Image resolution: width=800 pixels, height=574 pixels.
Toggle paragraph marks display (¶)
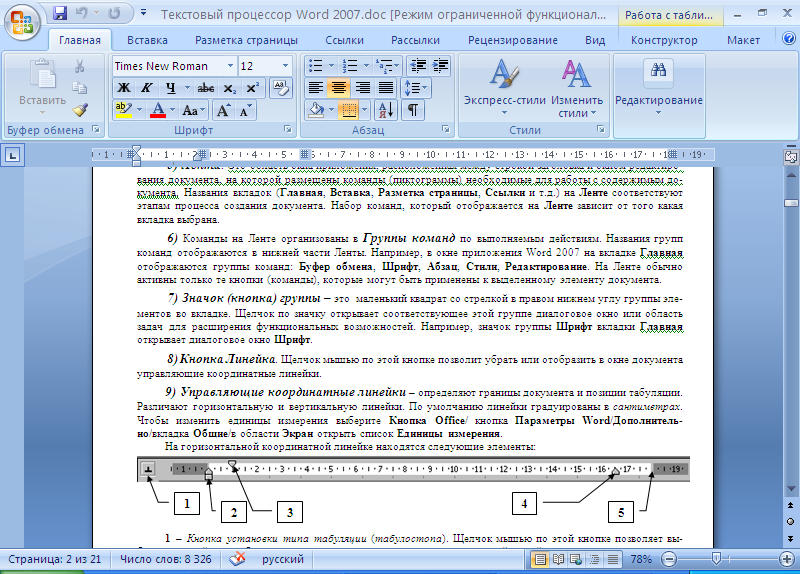click(413, 110)
